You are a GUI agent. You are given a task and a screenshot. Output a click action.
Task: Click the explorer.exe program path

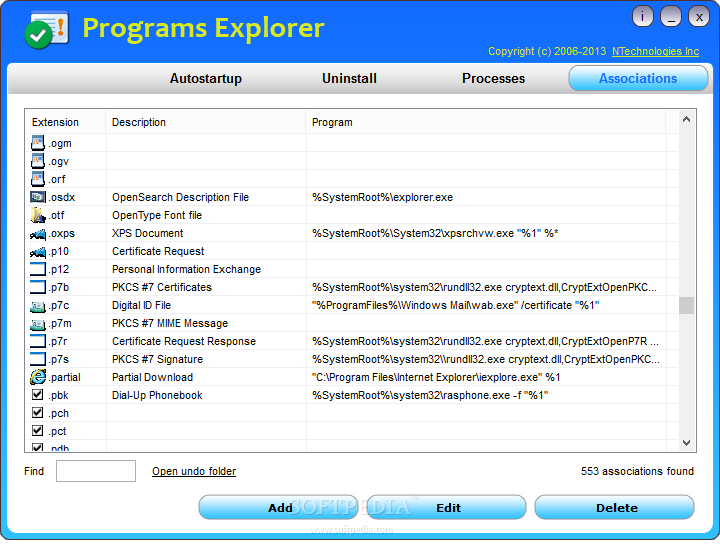382,197
